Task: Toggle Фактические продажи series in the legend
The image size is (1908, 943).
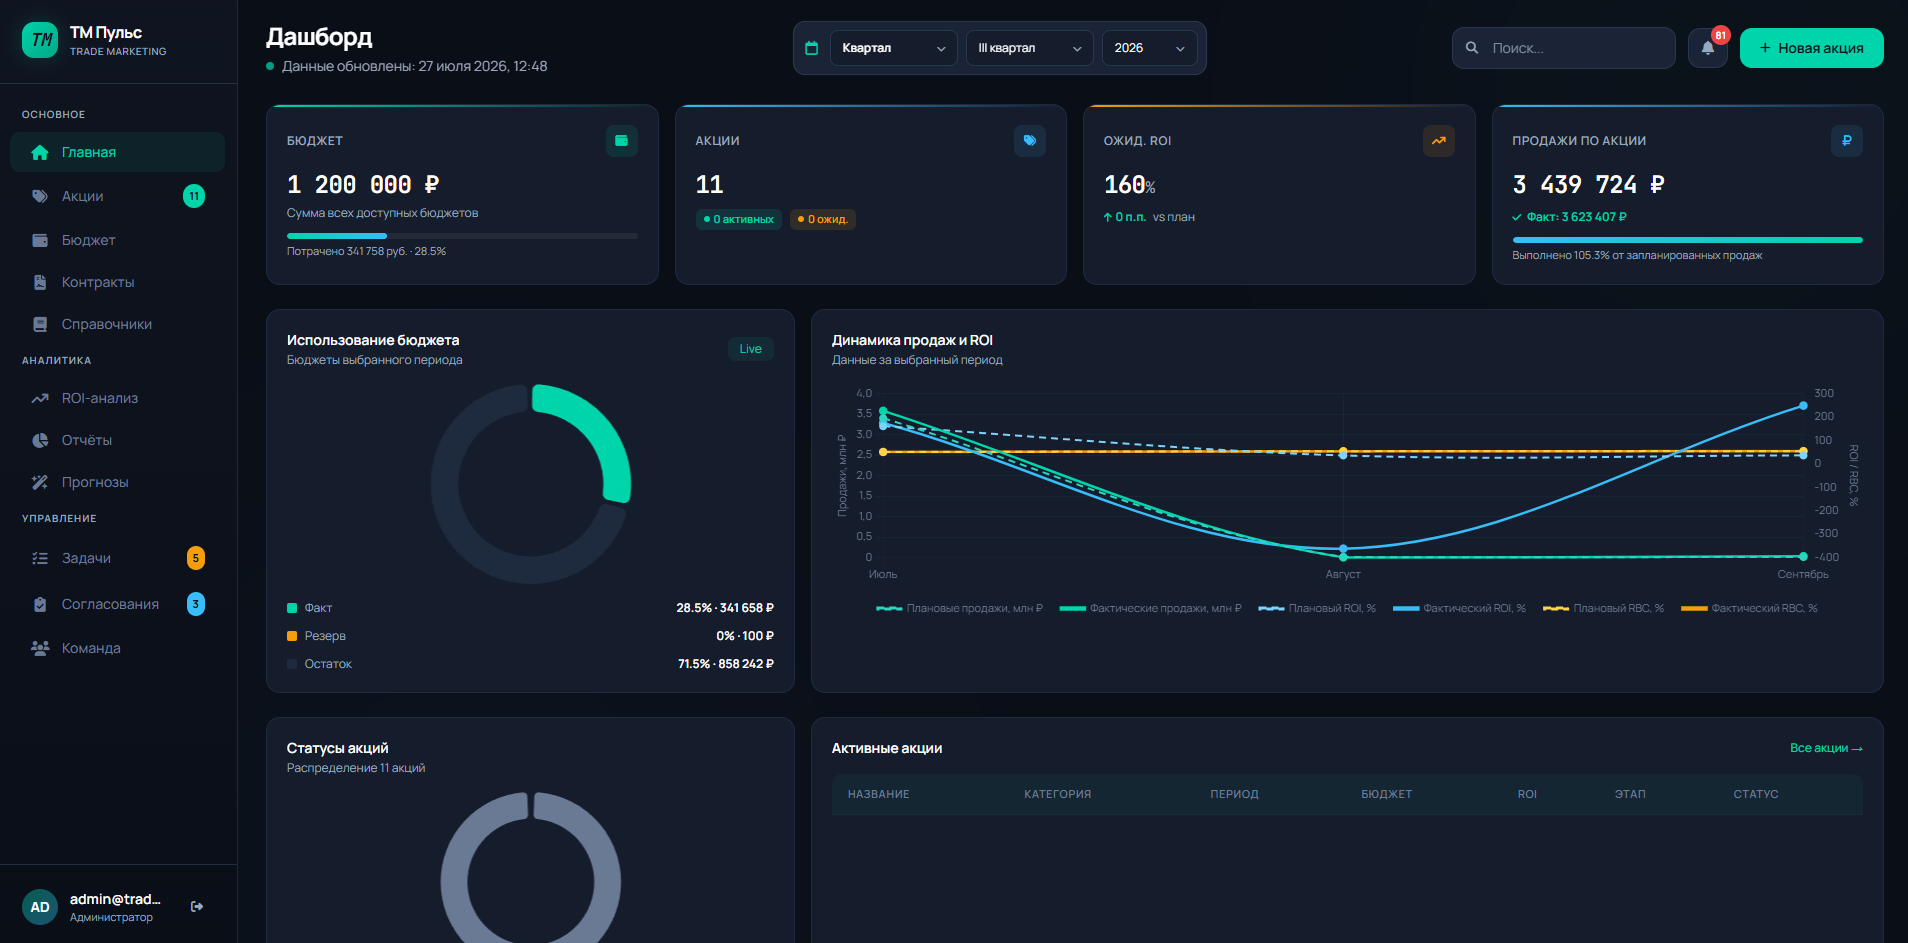Action: pos(1150,608)
